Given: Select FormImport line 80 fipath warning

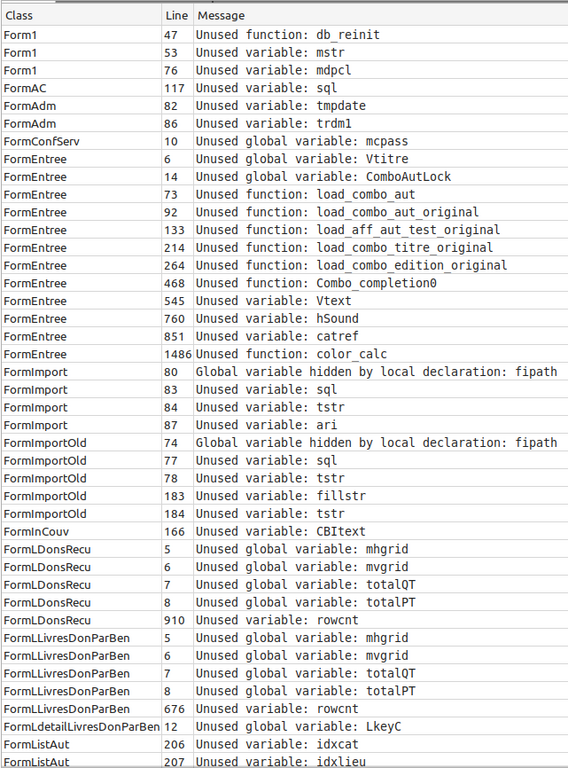Looking at the screenshot, I should pos(284,372).
